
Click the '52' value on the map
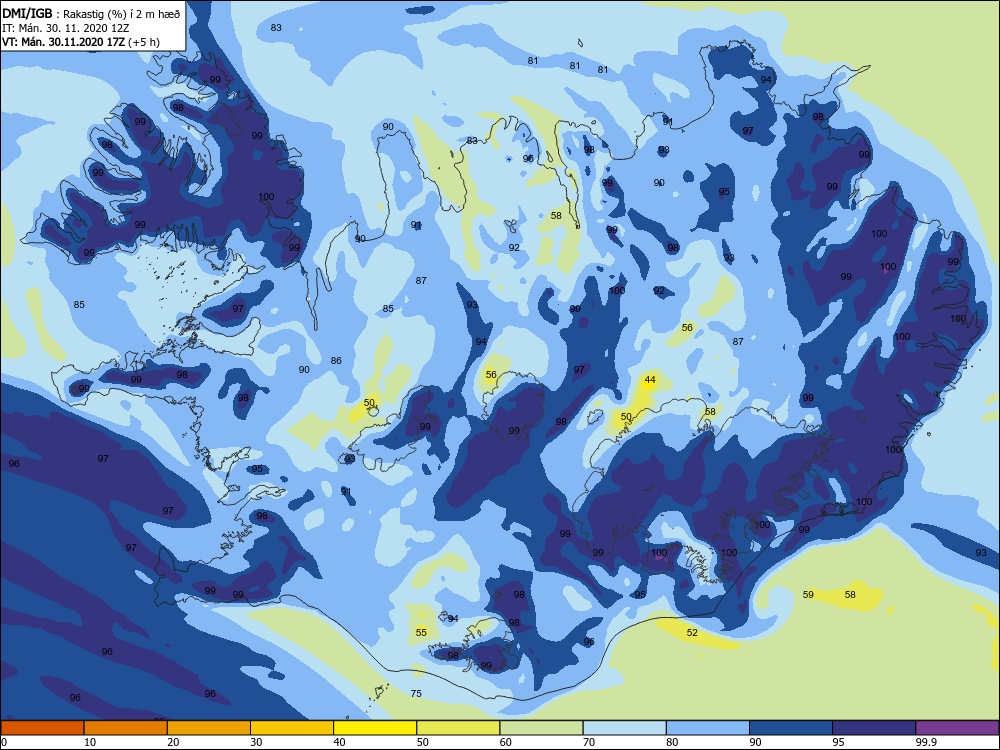pyautogui.click(x=692, y=633)
